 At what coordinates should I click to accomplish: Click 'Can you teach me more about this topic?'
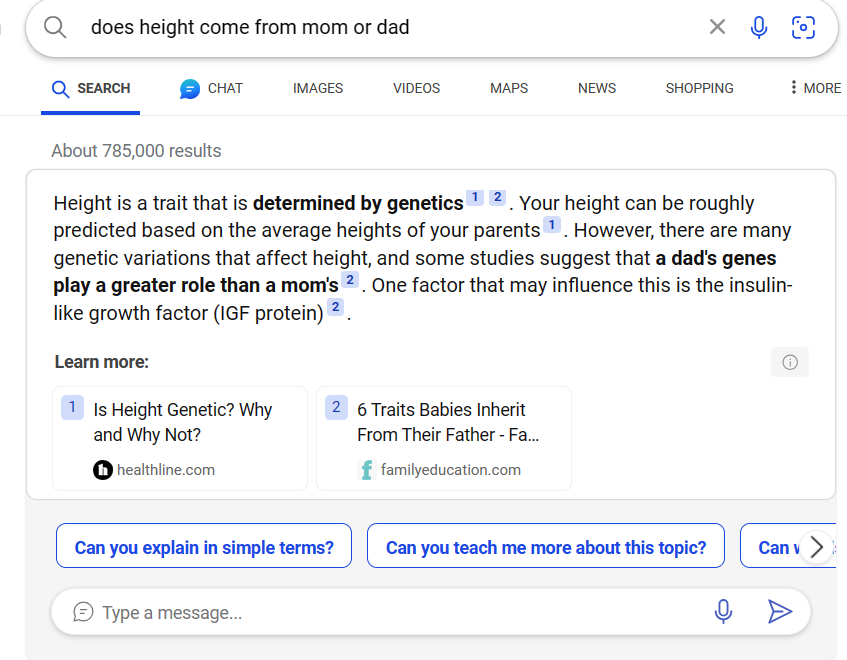click(546, 547)
